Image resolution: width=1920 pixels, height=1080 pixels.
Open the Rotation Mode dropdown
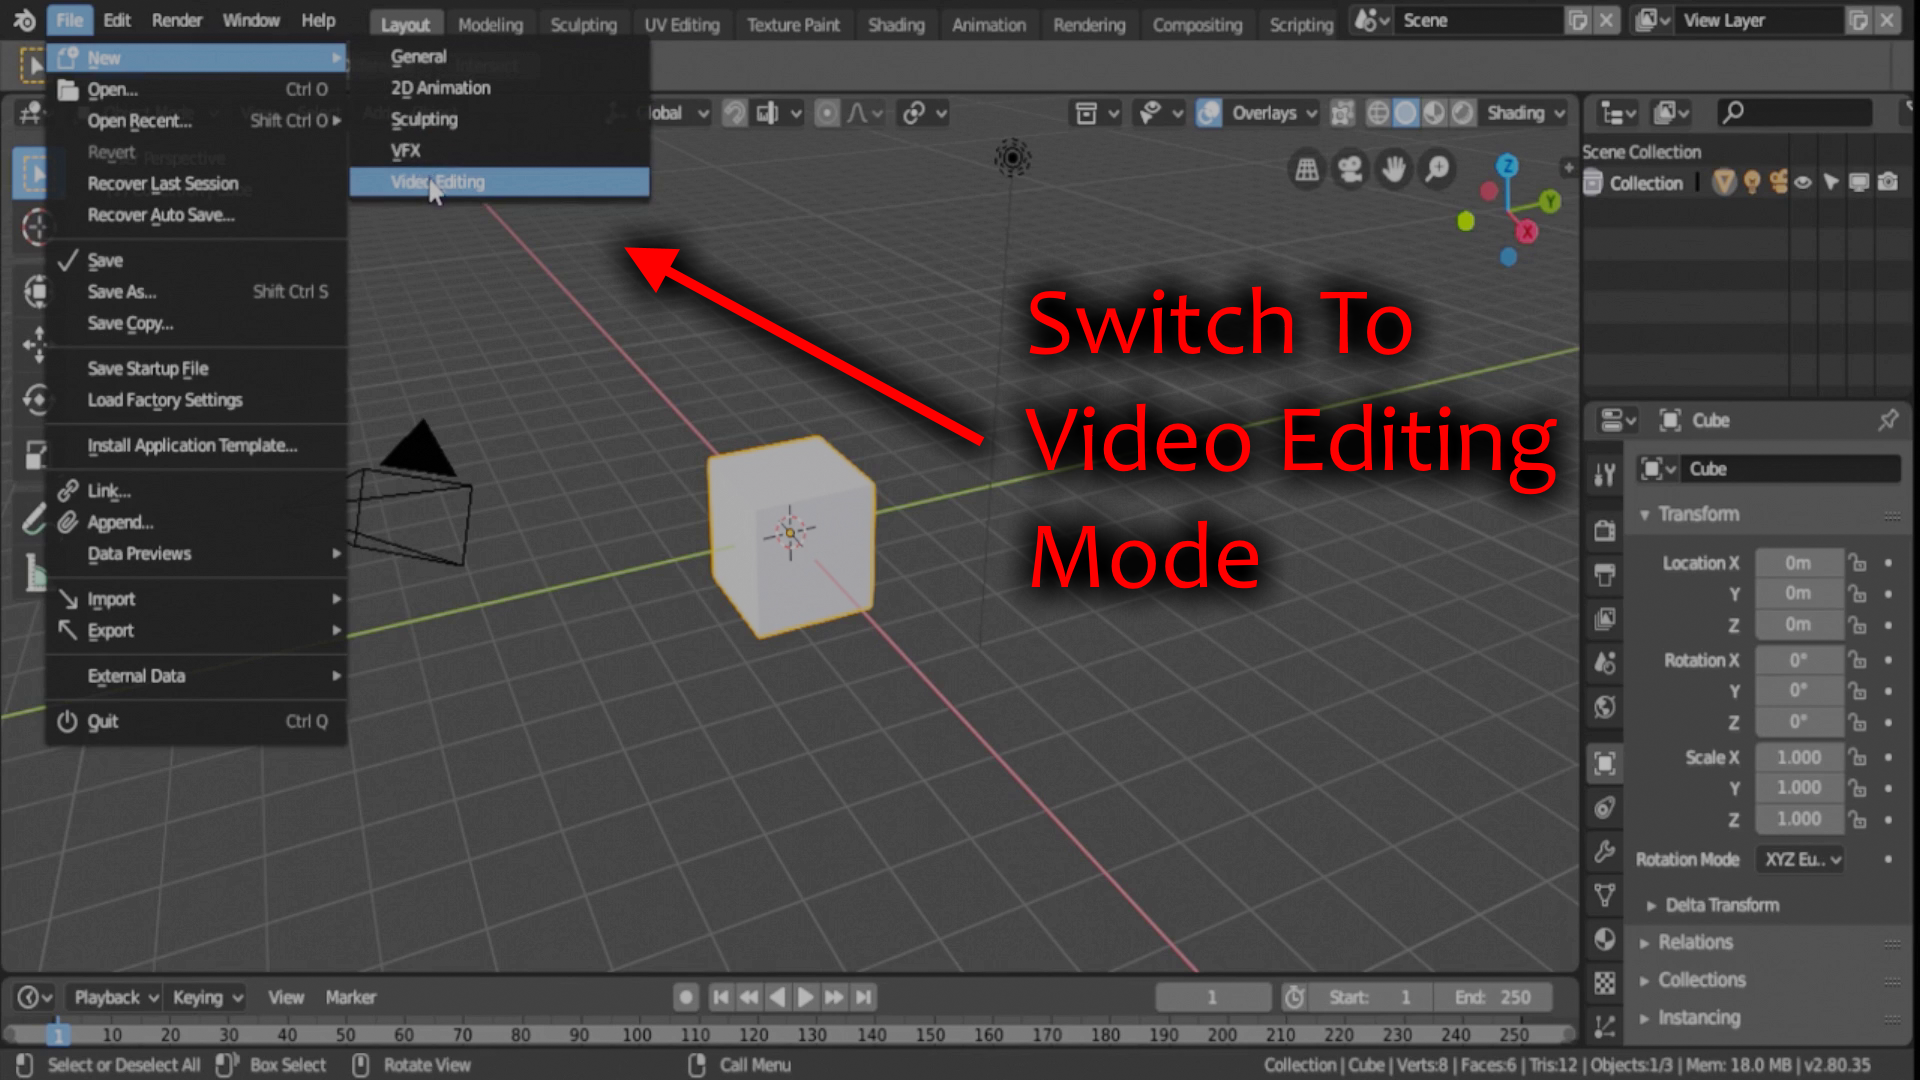pos(1800,859)
